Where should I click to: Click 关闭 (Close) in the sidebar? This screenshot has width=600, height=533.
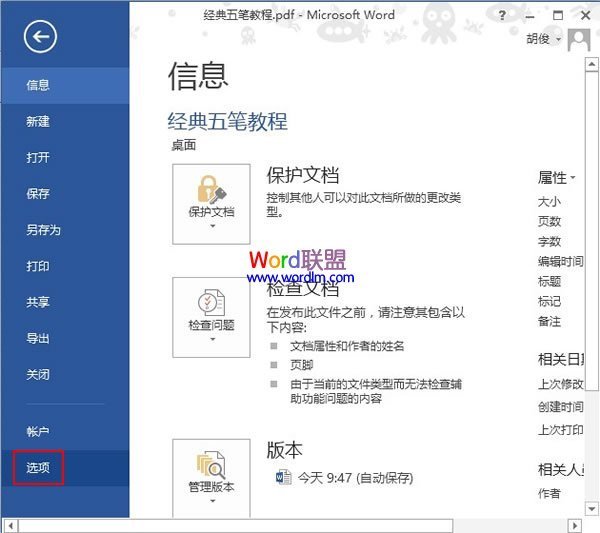point(38,374)
